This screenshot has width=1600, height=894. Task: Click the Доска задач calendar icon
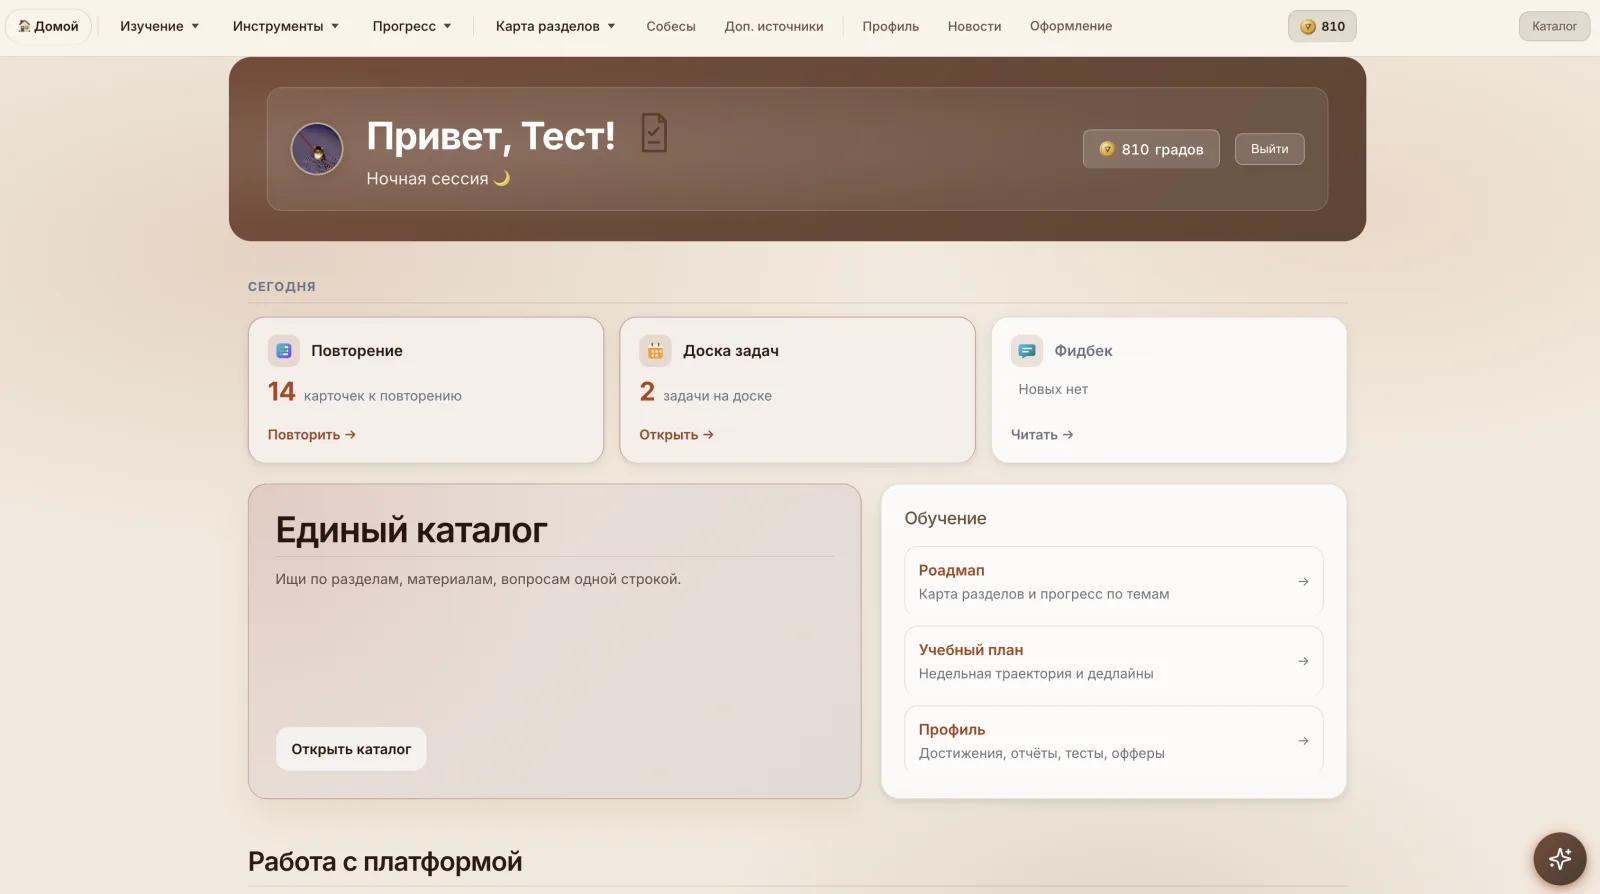[656, 351]
